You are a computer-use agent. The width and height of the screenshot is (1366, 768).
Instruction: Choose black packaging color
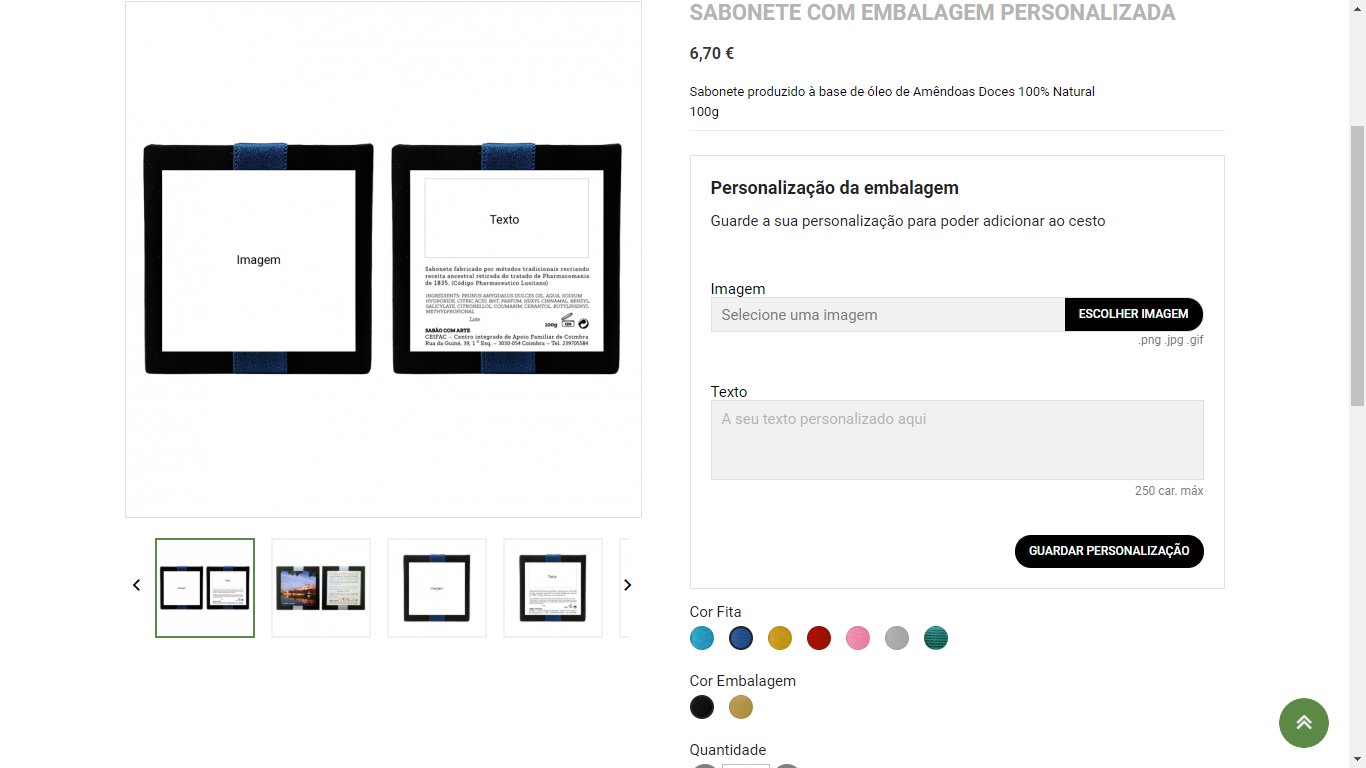pos(702,707)
